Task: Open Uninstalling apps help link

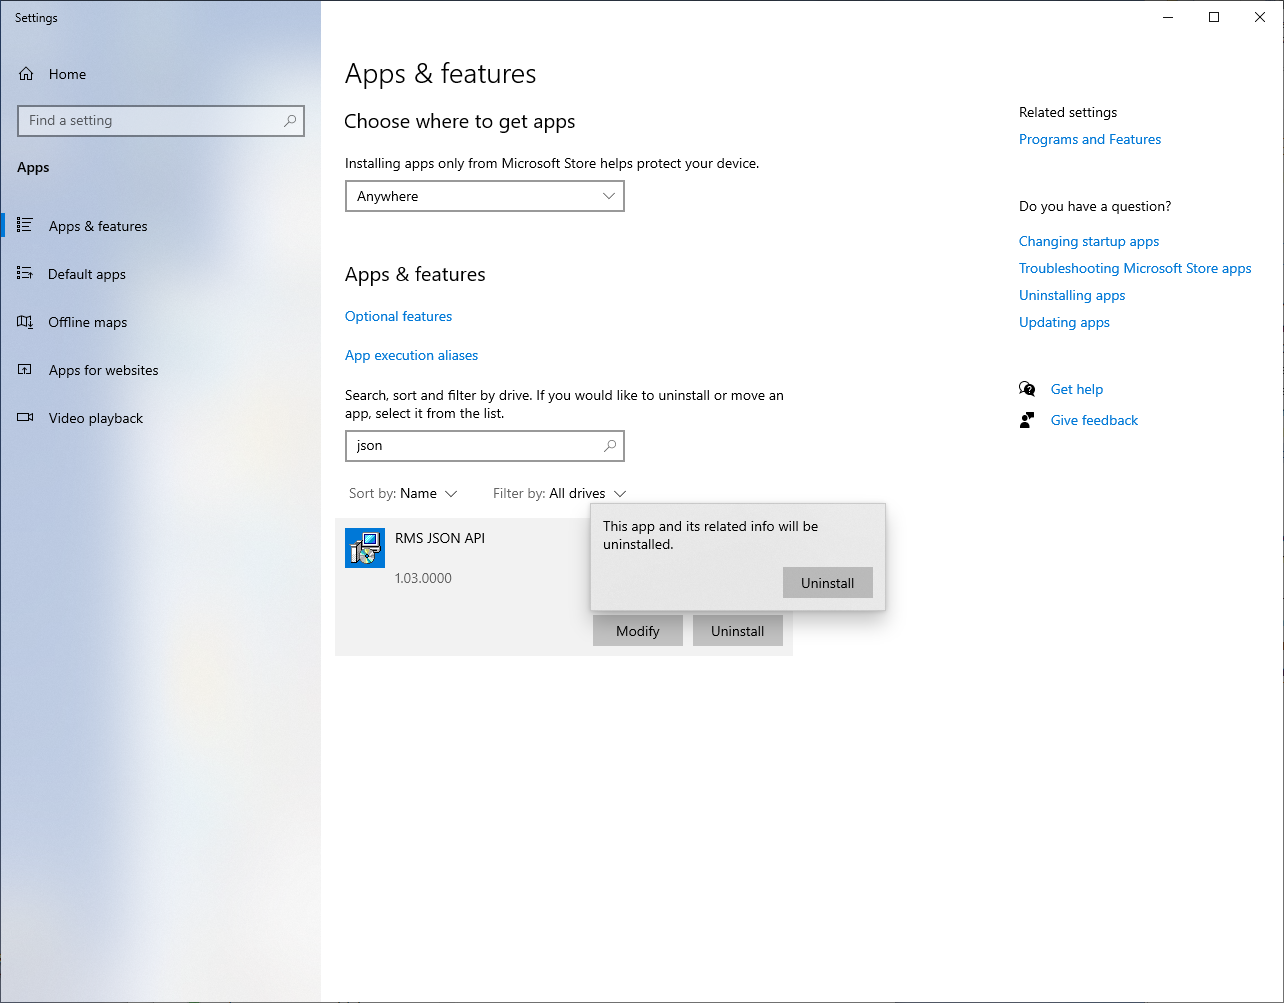Action: (x=1072, y=295)
